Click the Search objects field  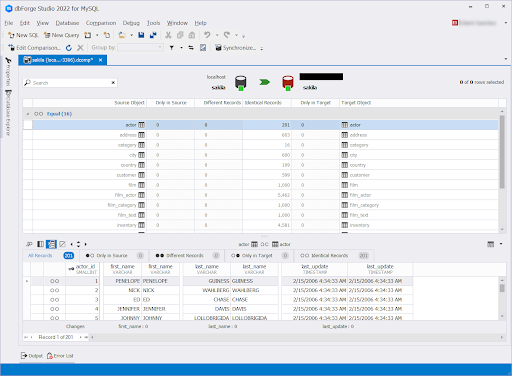click(70, 83)
